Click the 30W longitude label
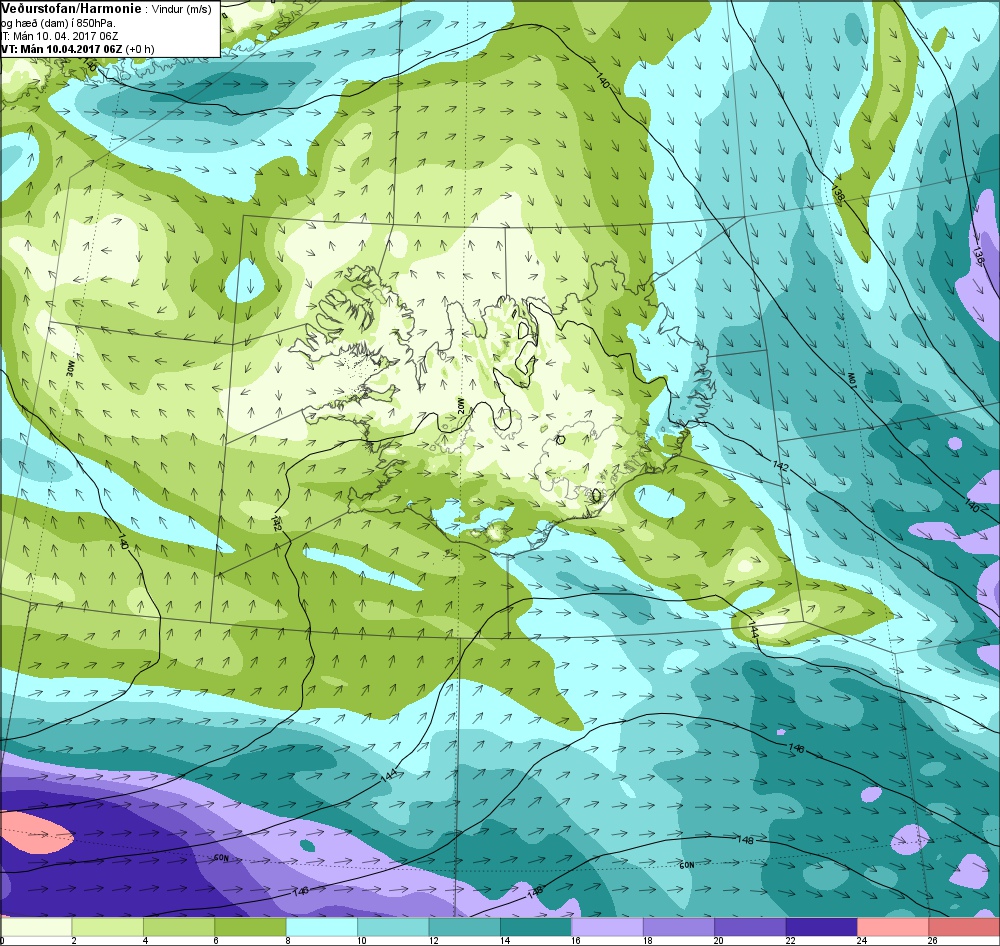This screenshot has width=1000, height=946. point(70,368)
